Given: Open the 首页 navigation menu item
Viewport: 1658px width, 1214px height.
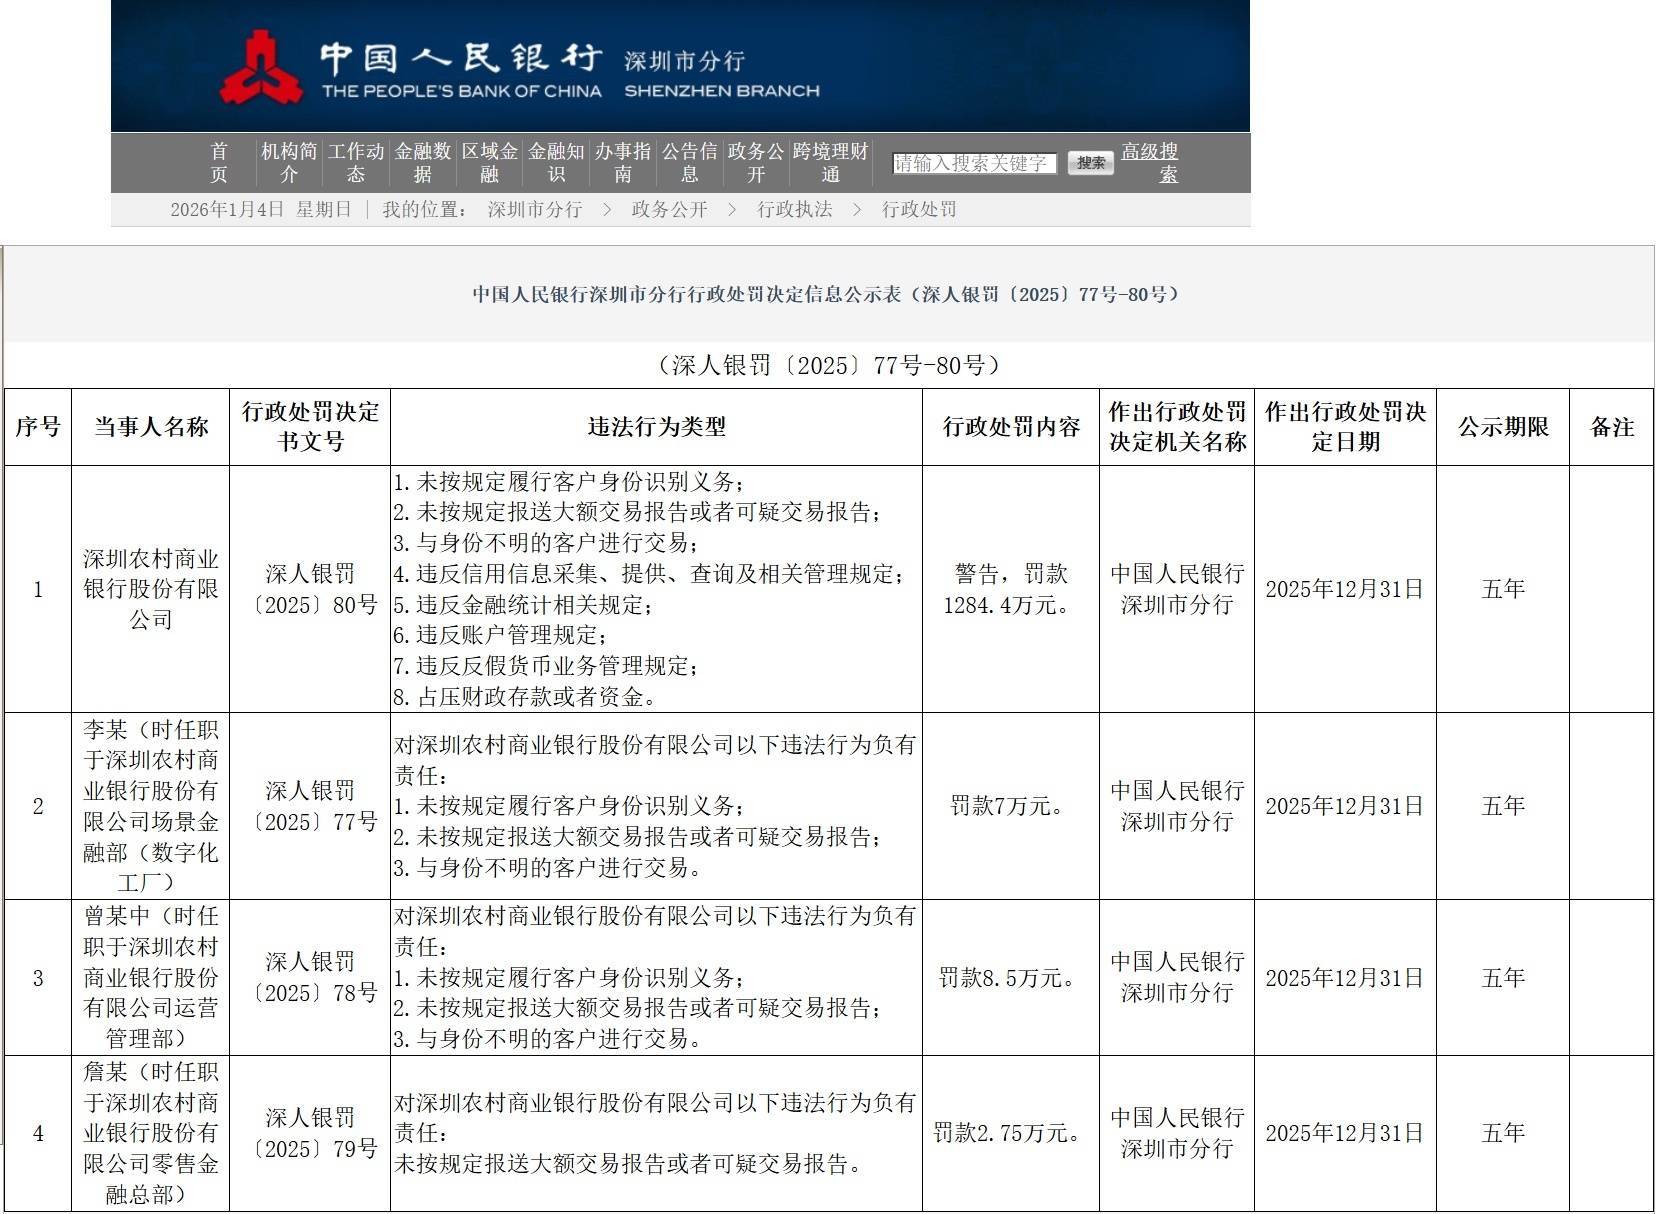Looking at the screenshot, I should tap(219, 162).
